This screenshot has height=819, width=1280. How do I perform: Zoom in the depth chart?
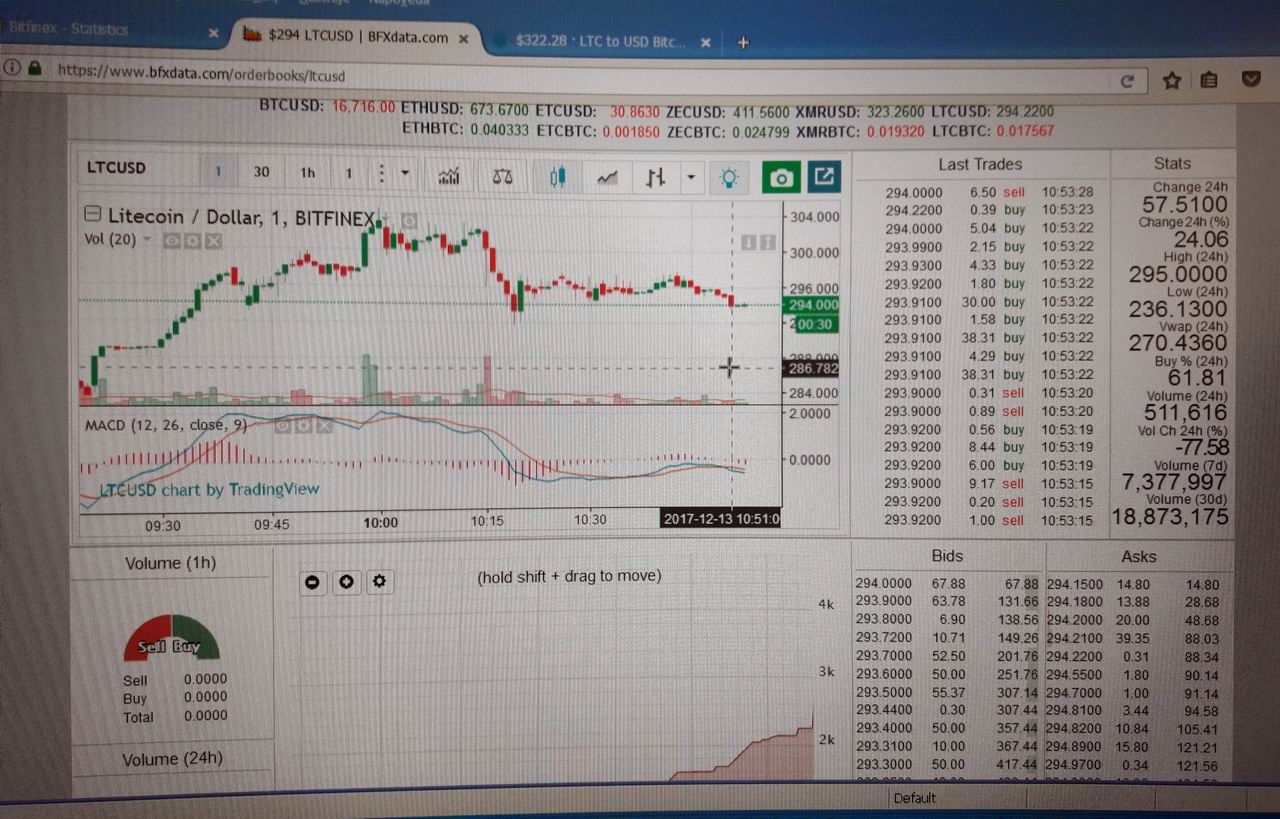tap(346, 581)
